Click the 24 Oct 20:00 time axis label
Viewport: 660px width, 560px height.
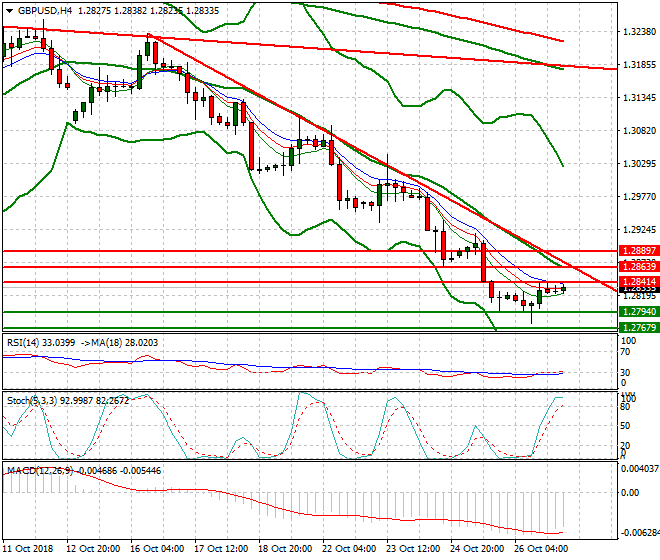[477, 549]
